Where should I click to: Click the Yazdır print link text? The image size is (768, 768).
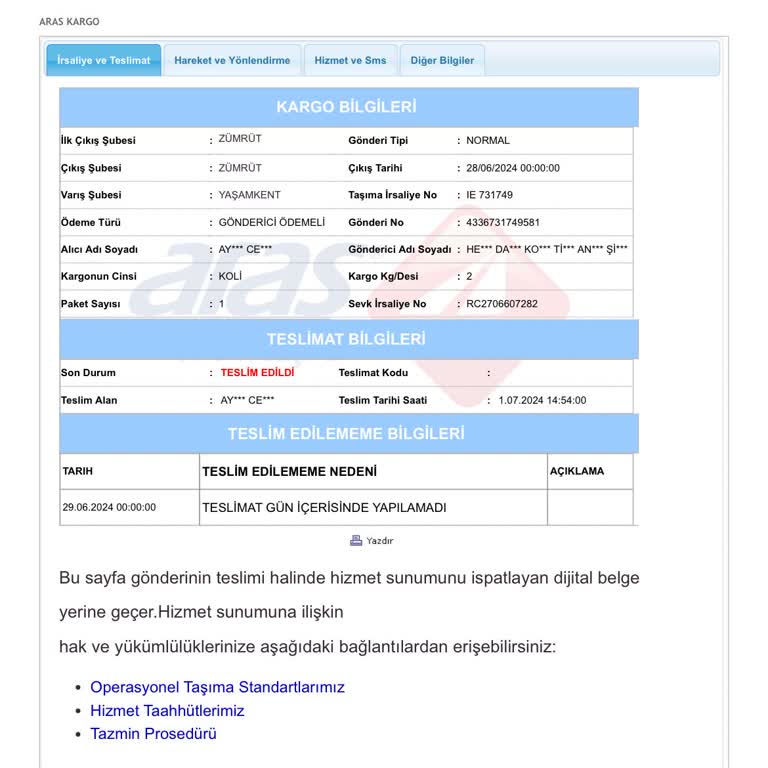click(380, 541)
